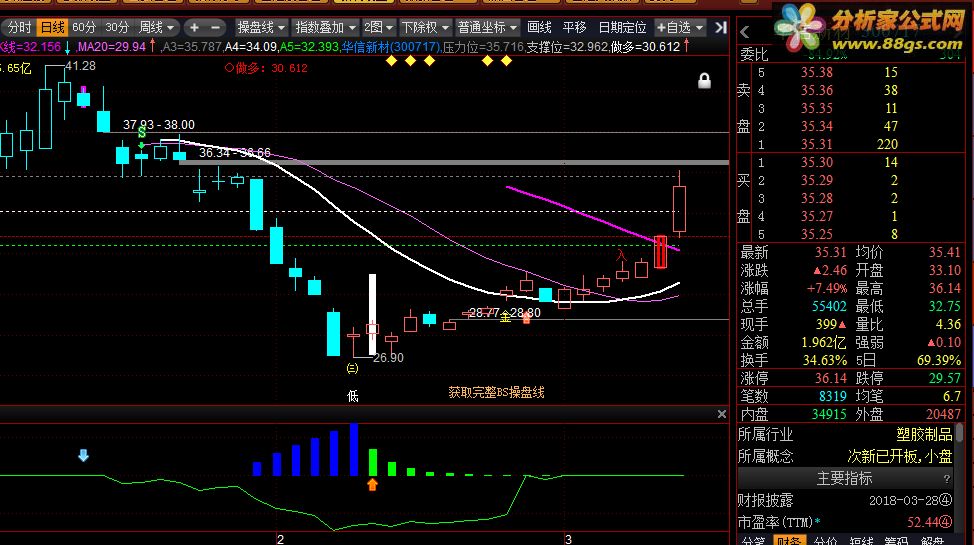Viewport: 974px width, 545px height.
Task: Click the 跌停 price 29.57
Action: [944, 378]
